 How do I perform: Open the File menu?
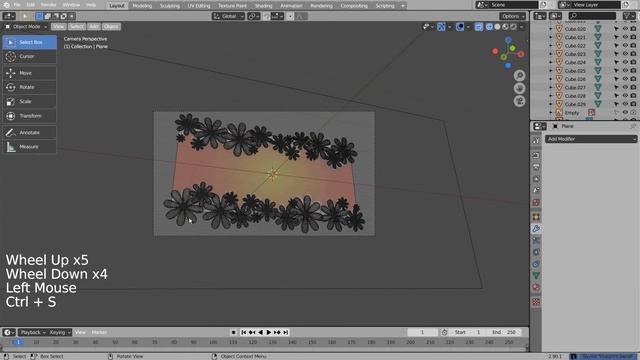(17, 5)
